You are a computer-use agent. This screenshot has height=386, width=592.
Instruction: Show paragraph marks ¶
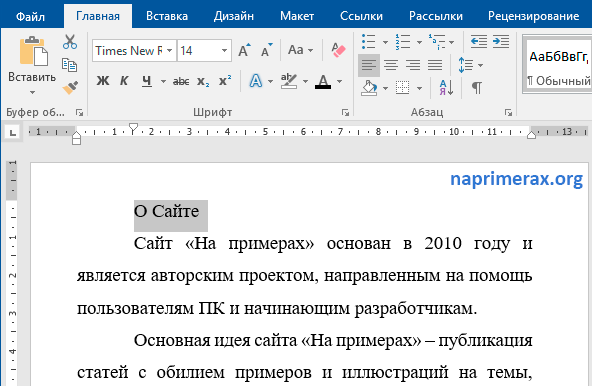point(477,88)
